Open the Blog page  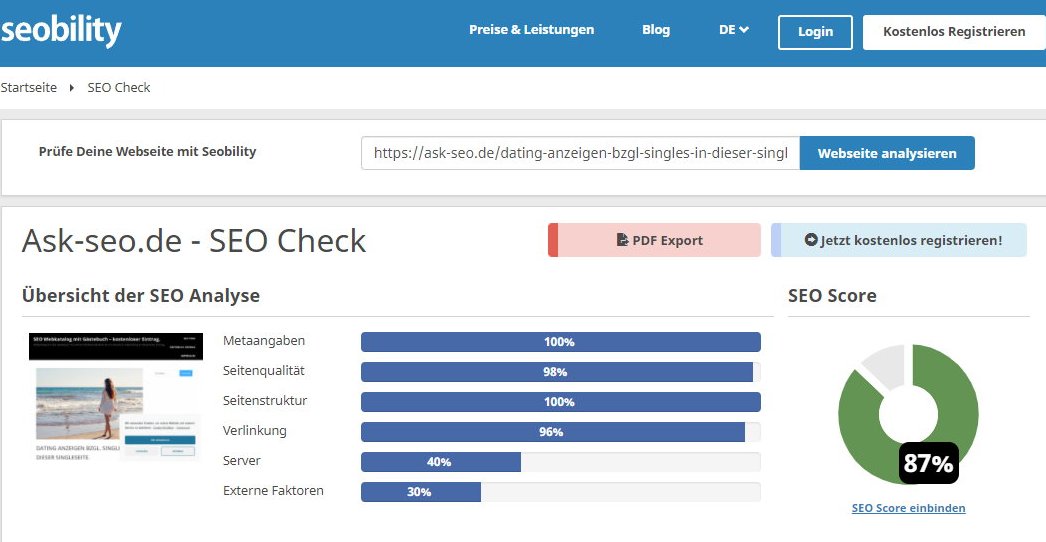tap(656, 30)
